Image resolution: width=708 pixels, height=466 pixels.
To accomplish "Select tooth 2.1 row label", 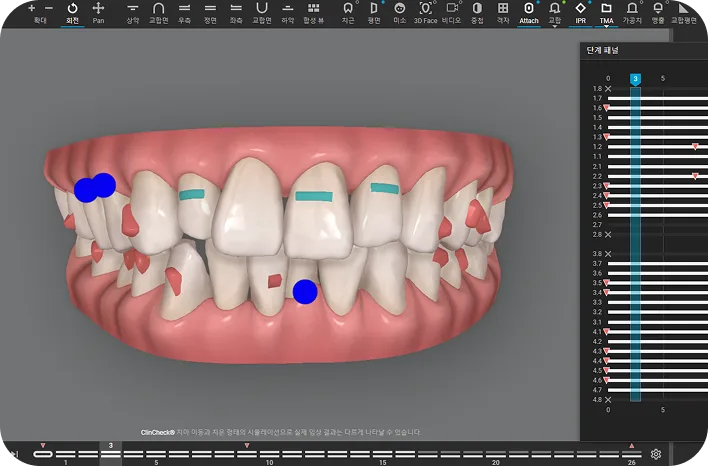I will point(597,166).
